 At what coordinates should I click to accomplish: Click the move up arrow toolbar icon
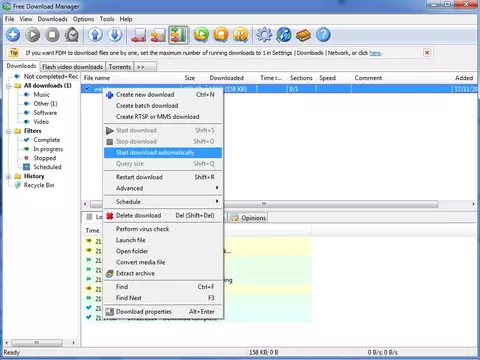(x=95, y=35)
